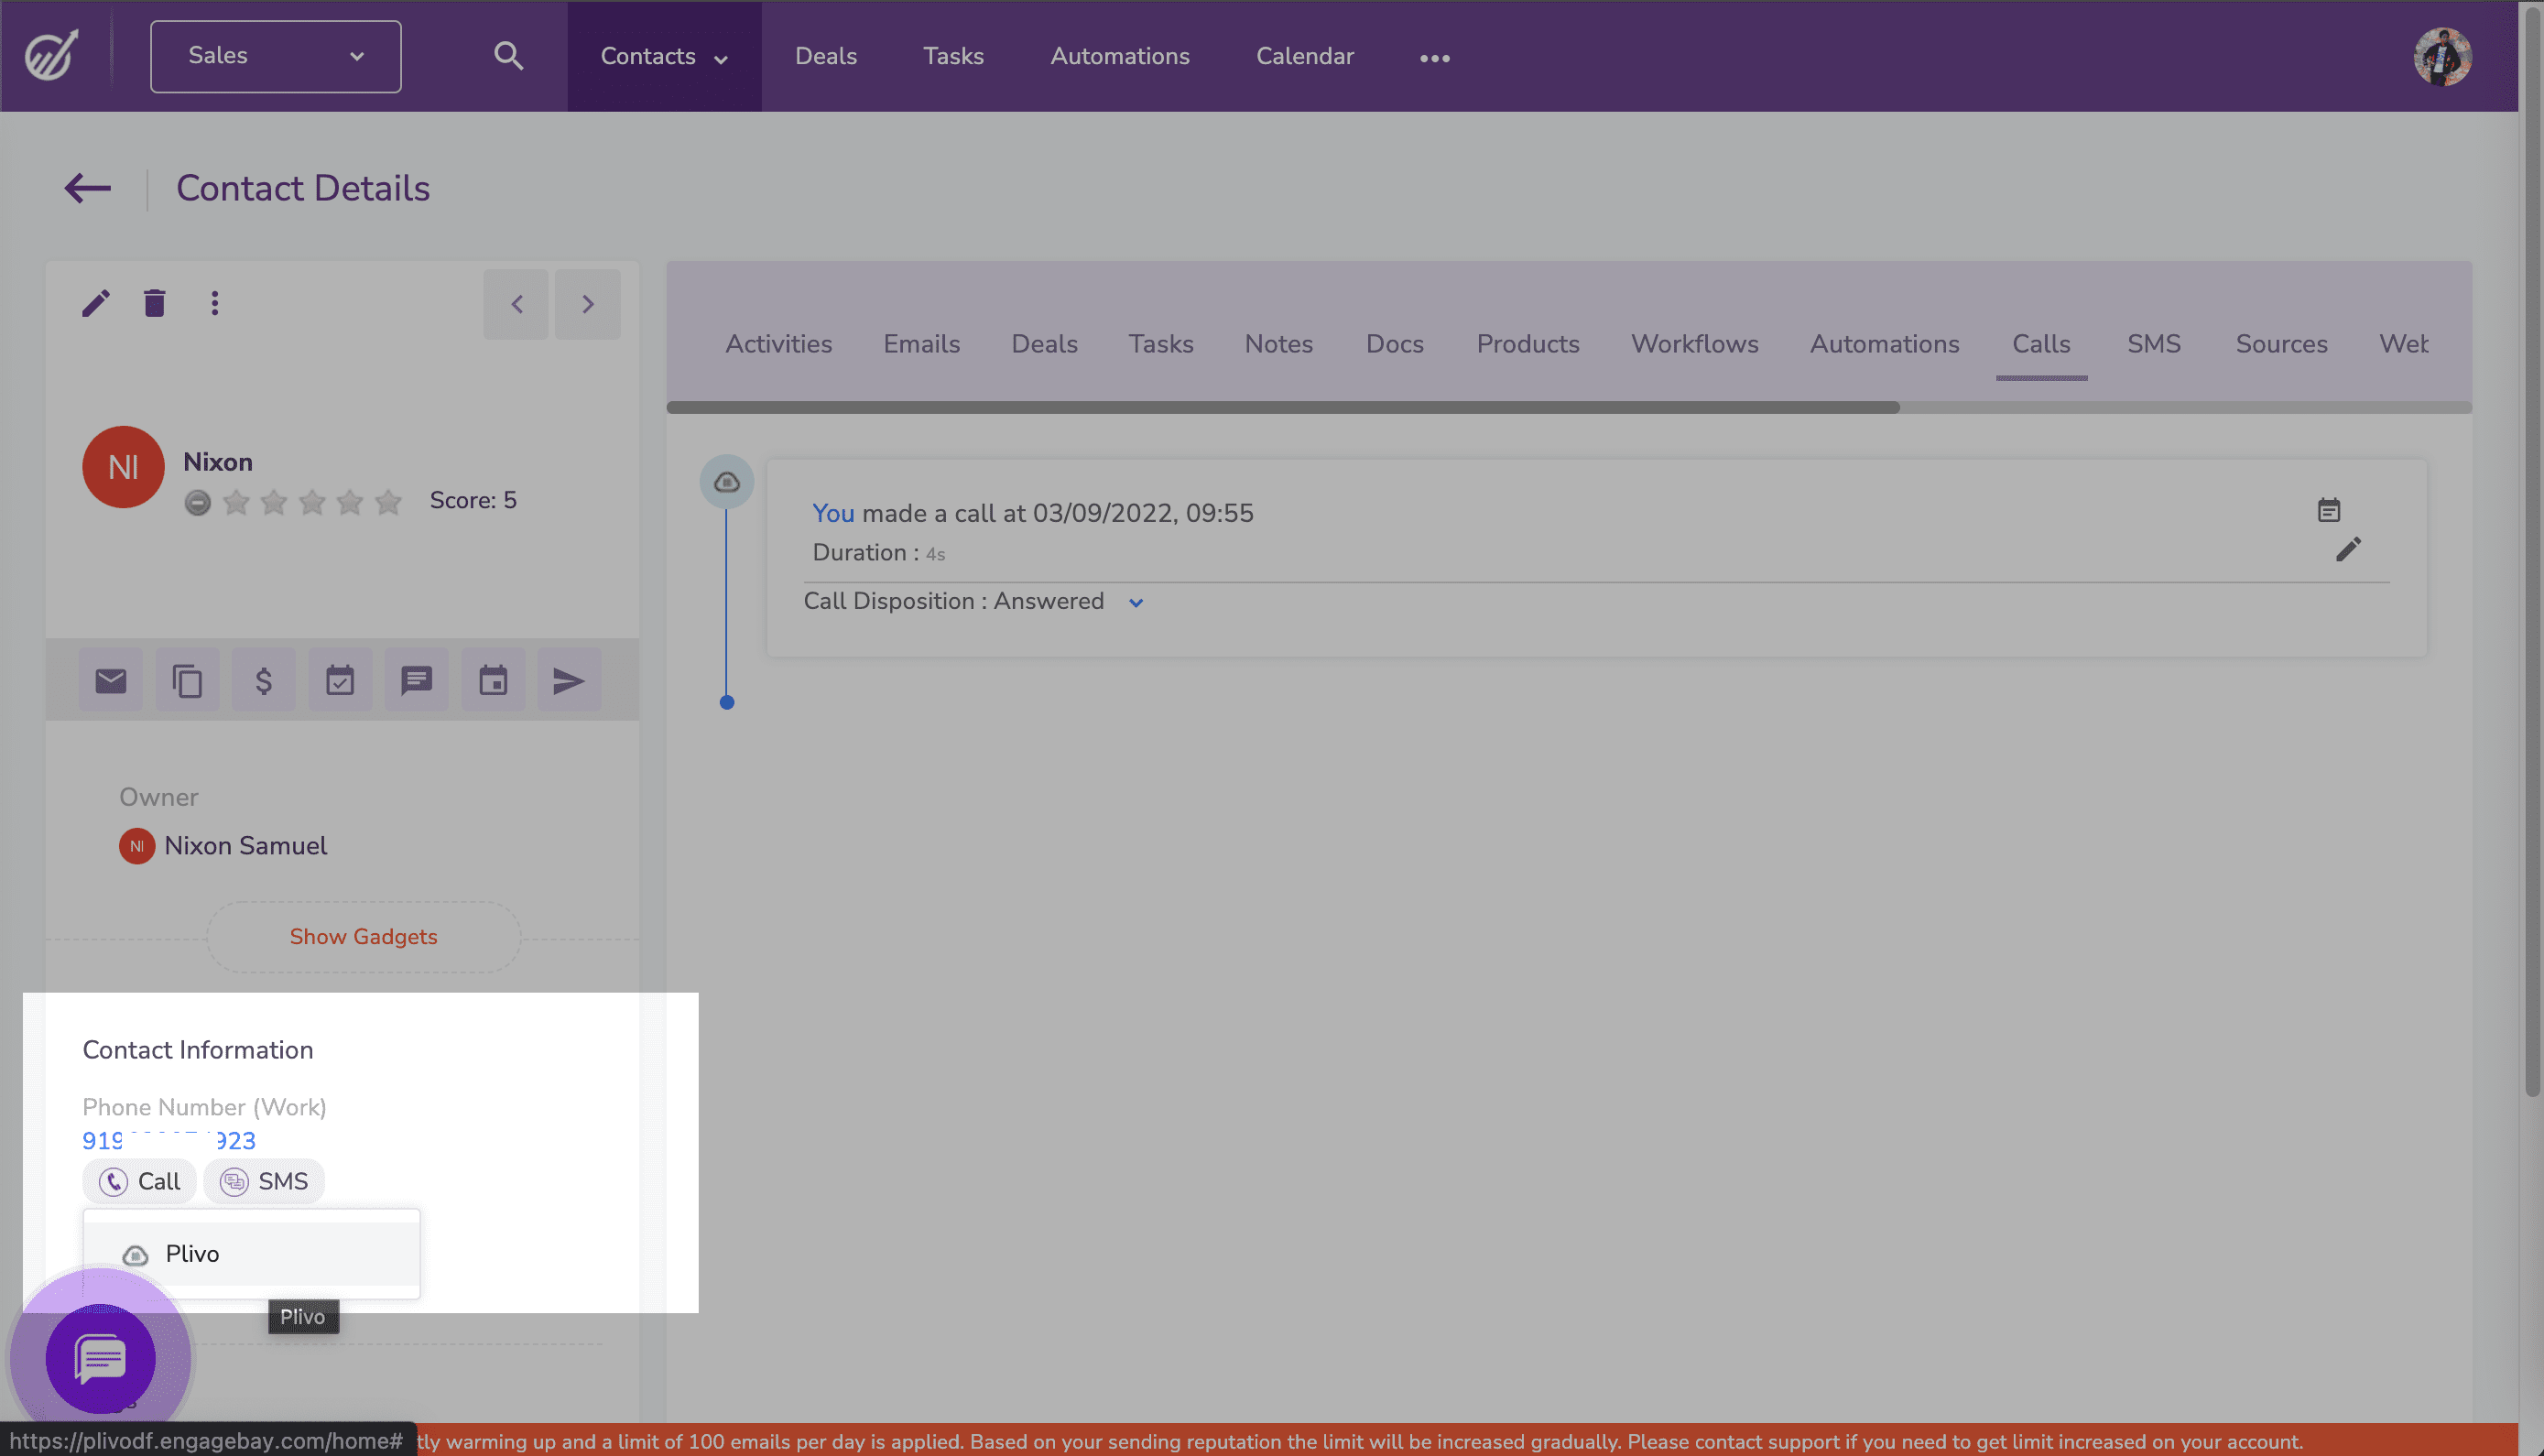The height and width of the screenshot is (1456, 2544).
Task: Click the three-dot more options menu
Action: tap(212, 302)
